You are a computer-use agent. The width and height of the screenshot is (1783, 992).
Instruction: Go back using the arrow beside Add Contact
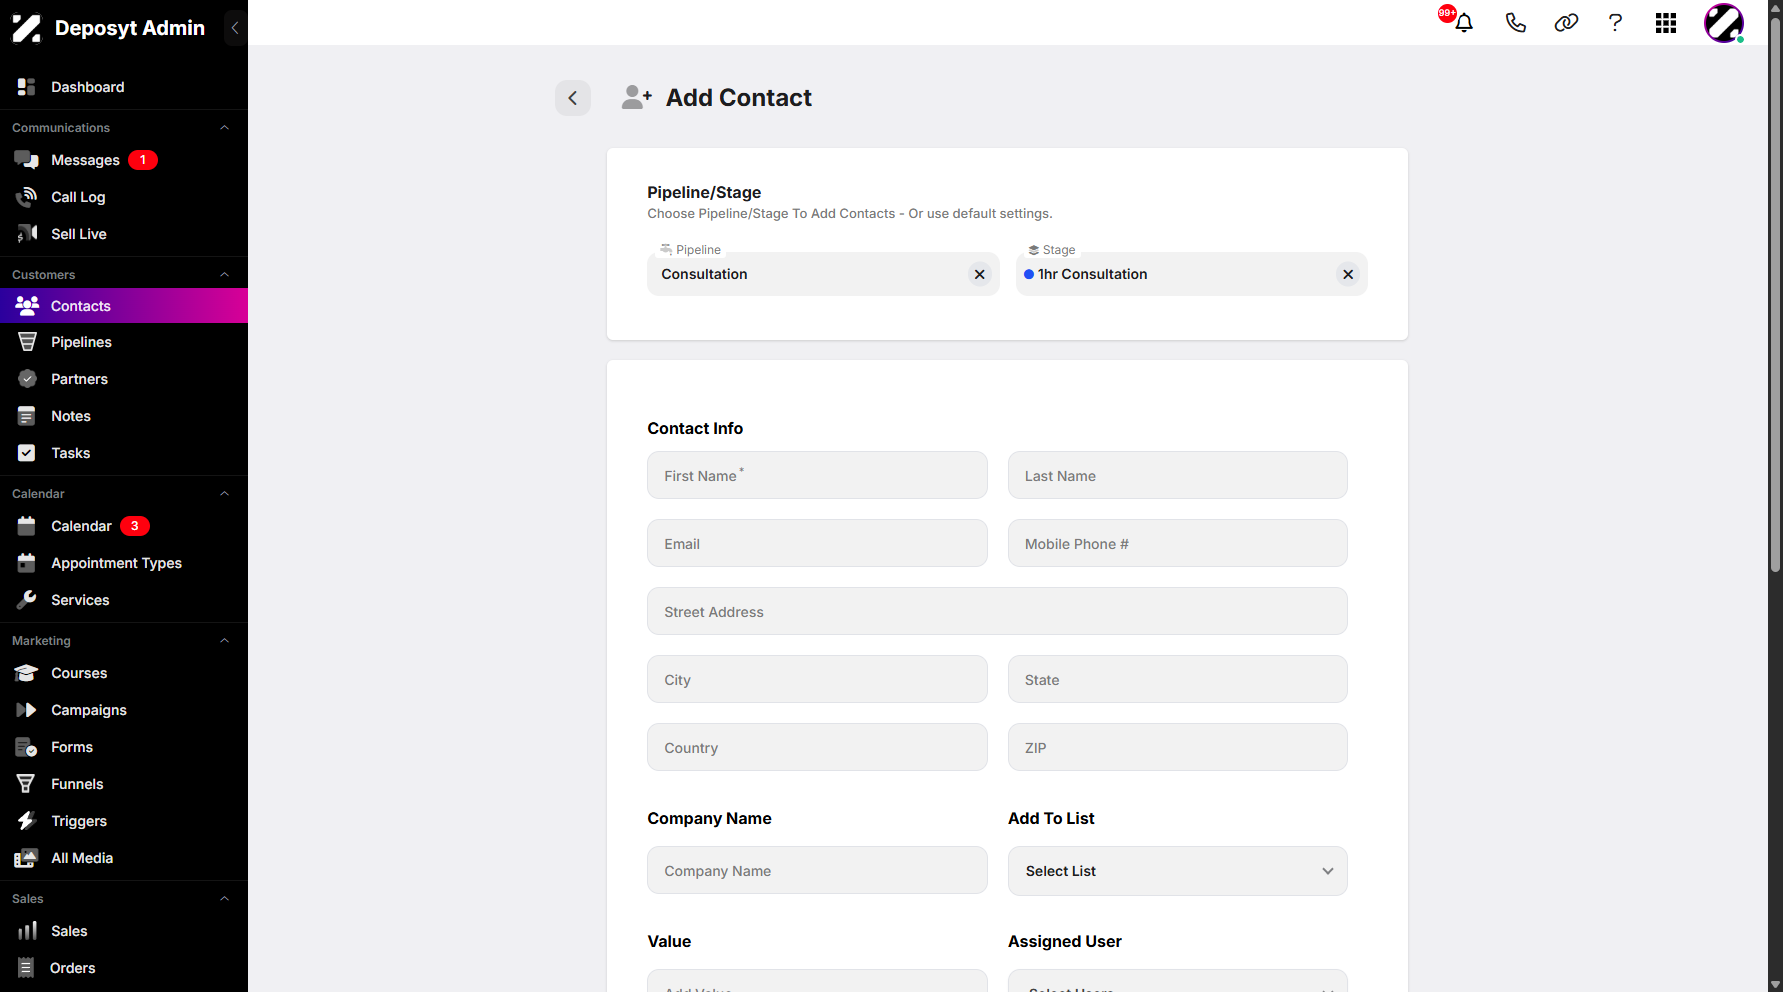573,98
